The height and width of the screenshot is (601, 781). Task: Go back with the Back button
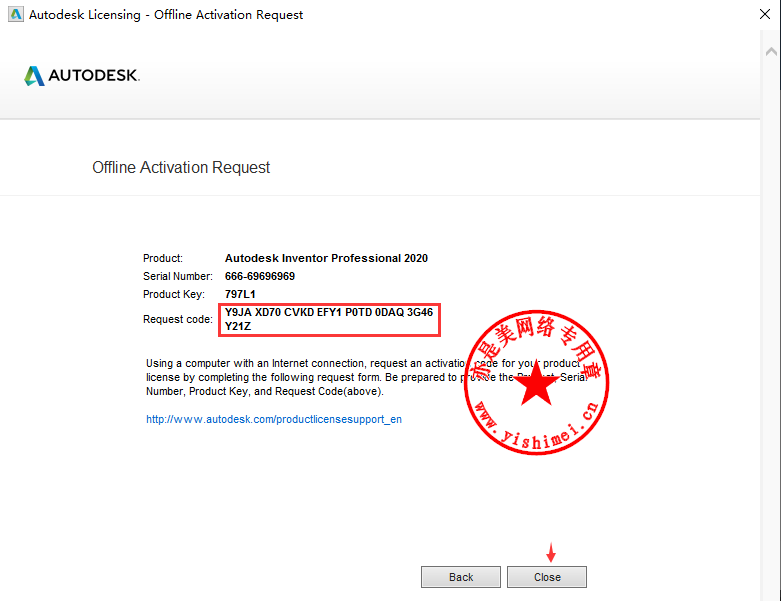tap(461, 577)
